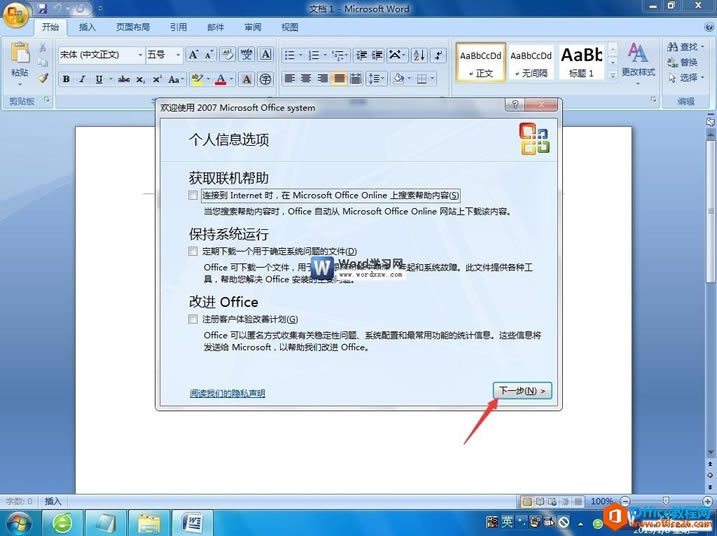The image size is (717, 536).
Task: Apply strikethrough formatting
Action: pos(123,79)
